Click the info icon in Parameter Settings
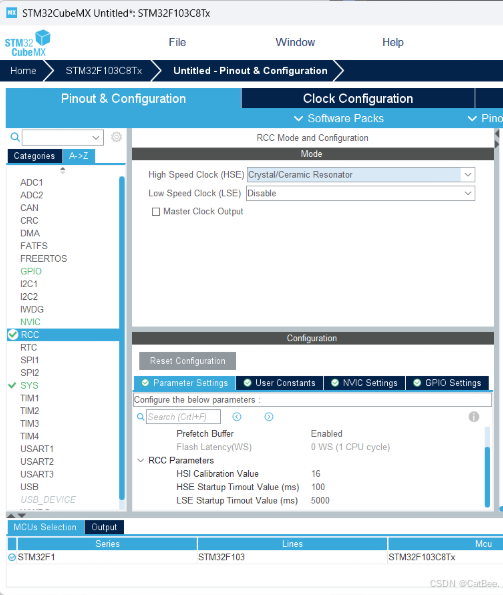 (474, 417)
